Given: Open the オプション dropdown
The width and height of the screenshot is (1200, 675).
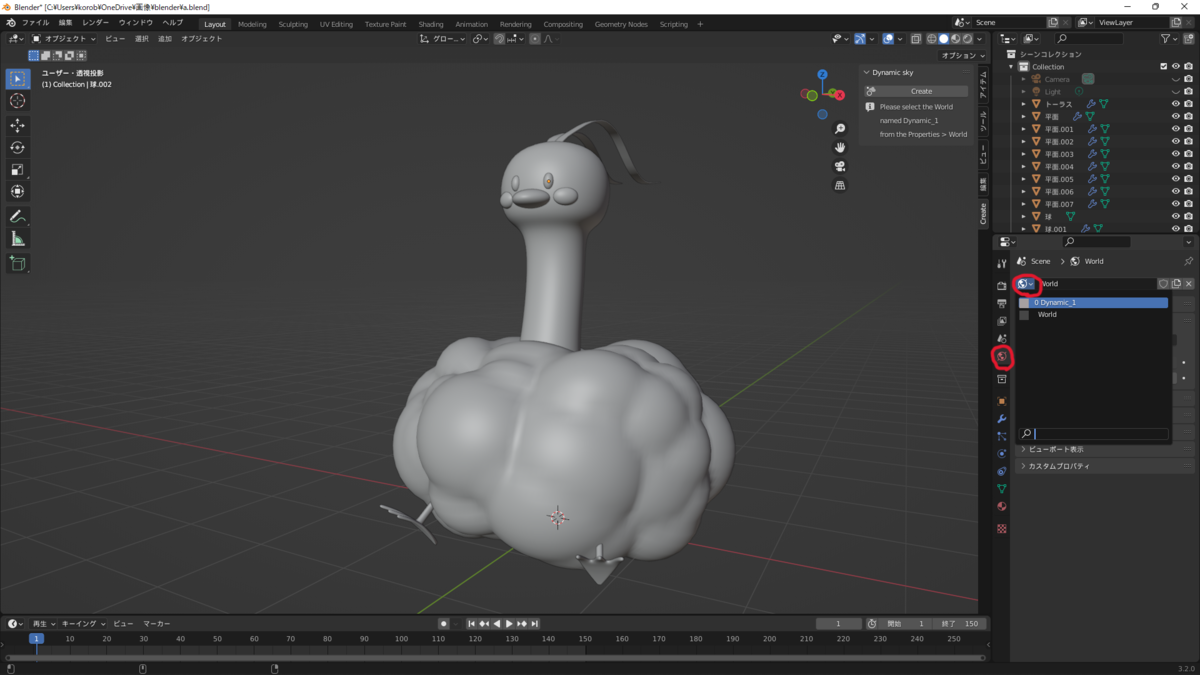Looking at the screenshot, I should 963,56.
